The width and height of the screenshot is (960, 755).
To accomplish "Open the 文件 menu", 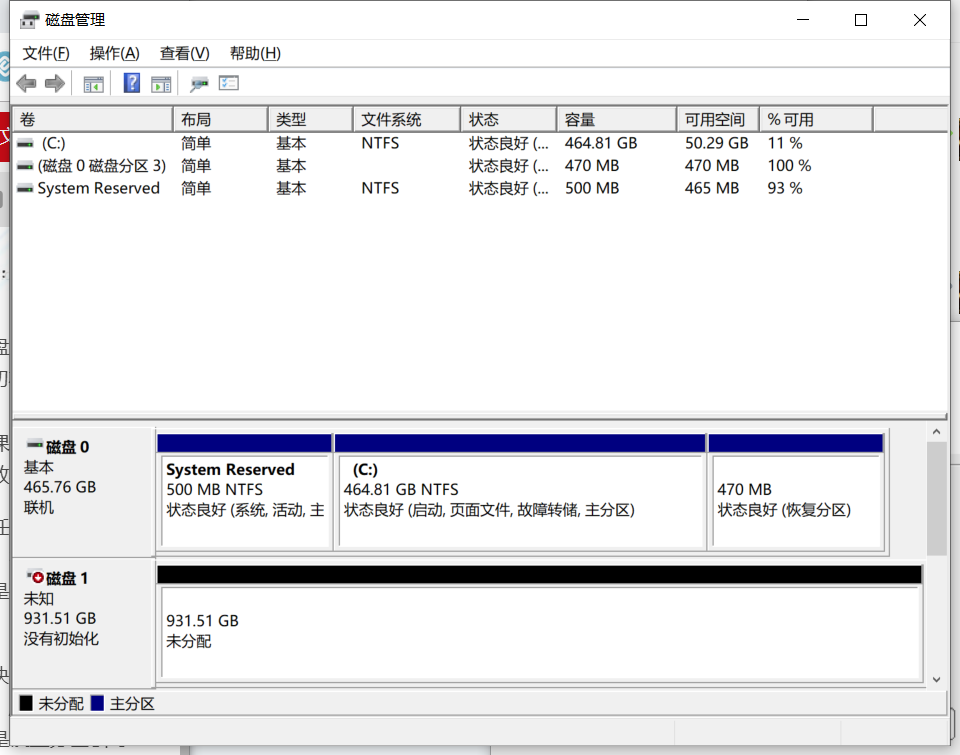I will pyautogui.click(x=45, y=53).
